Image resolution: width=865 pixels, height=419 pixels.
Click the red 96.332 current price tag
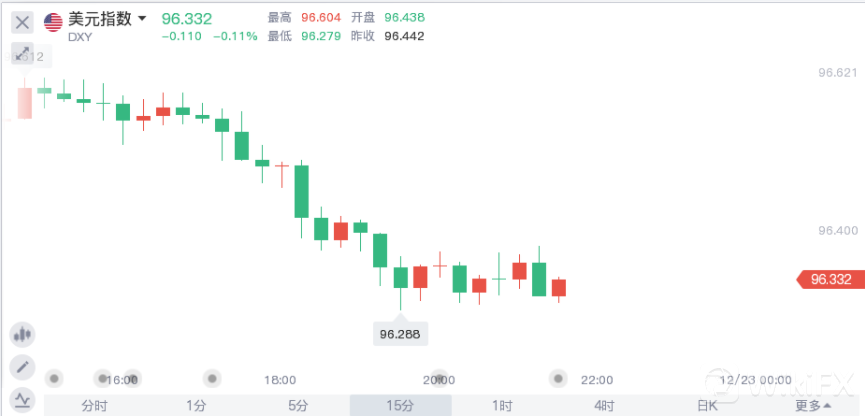click(x=829, y=280)
